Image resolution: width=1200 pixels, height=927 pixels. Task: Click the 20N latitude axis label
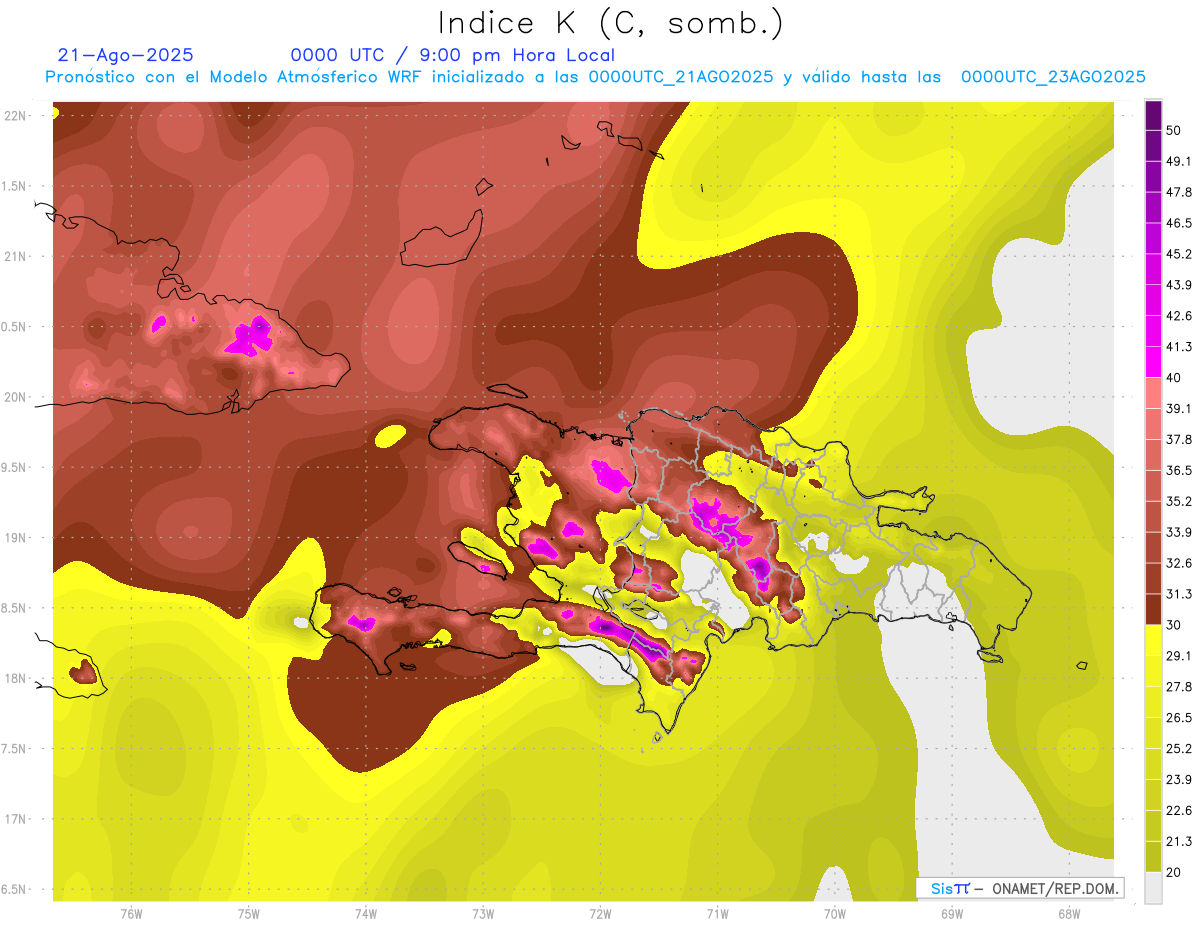[x=15, y=397]
